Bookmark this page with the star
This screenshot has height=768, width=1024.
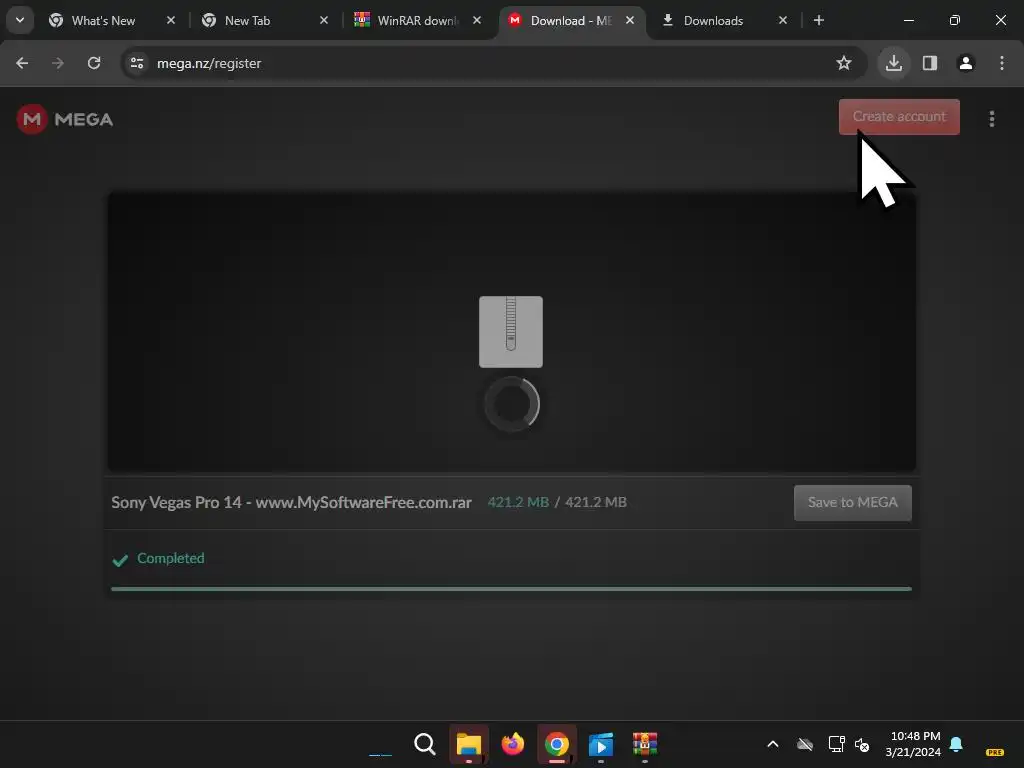tap(844, 63)
